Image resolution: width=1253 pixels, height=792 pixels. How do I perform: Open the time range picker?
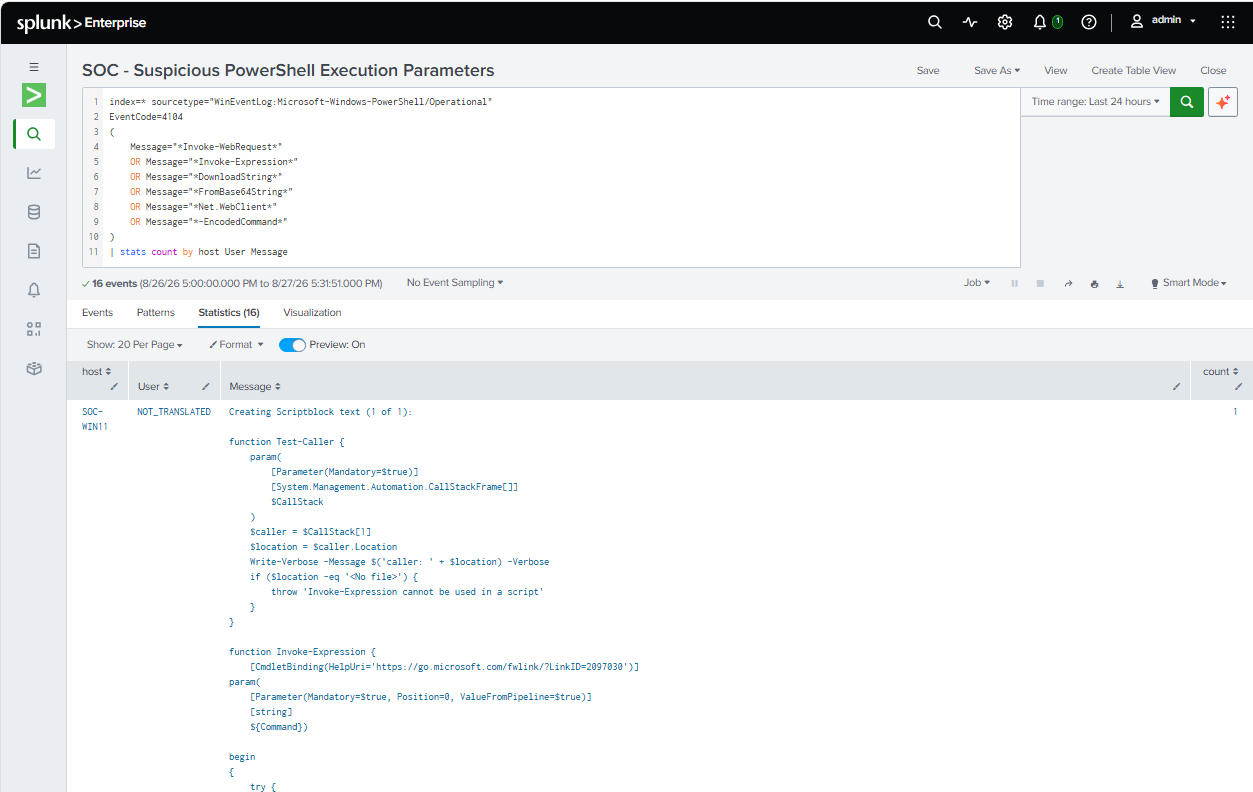tap(1096, 101)
